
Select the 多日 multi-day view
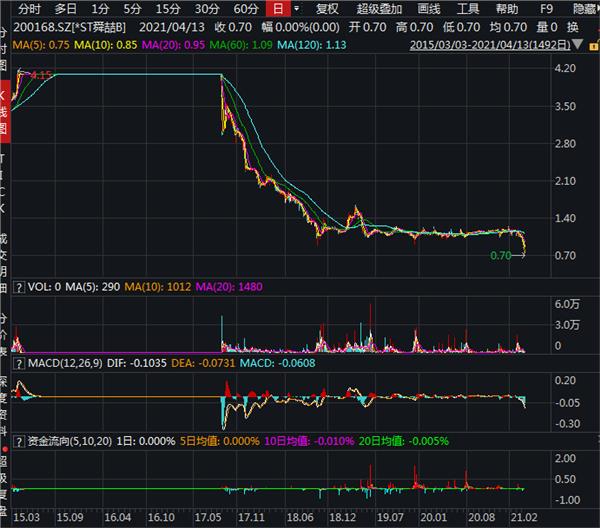66,8
